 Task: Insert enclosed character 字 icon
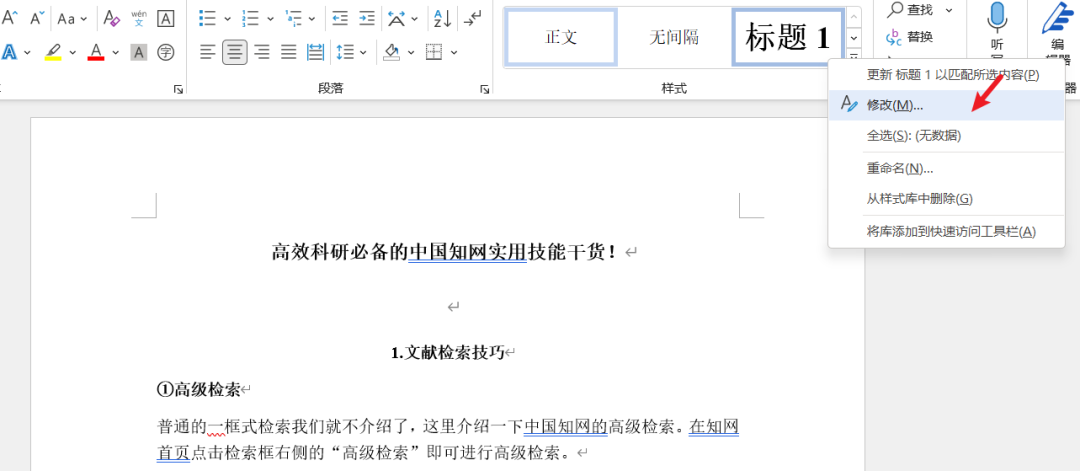click(x=165, y=52)
